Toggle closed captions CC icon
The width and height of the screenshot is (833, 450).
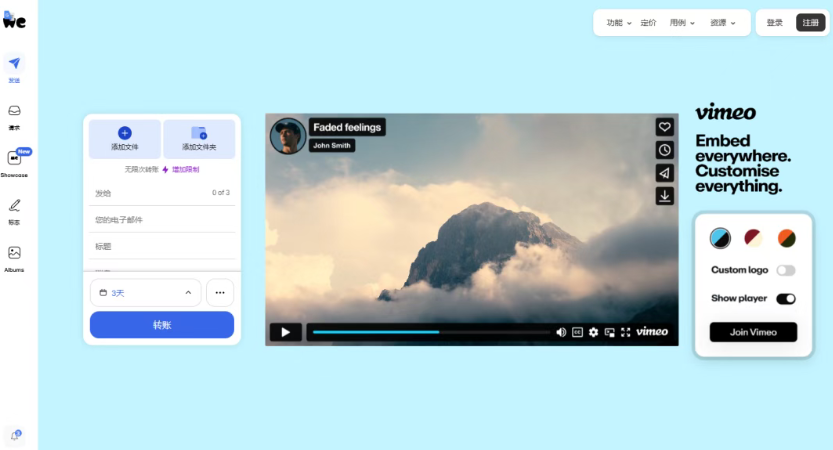[x=577, y=332]
